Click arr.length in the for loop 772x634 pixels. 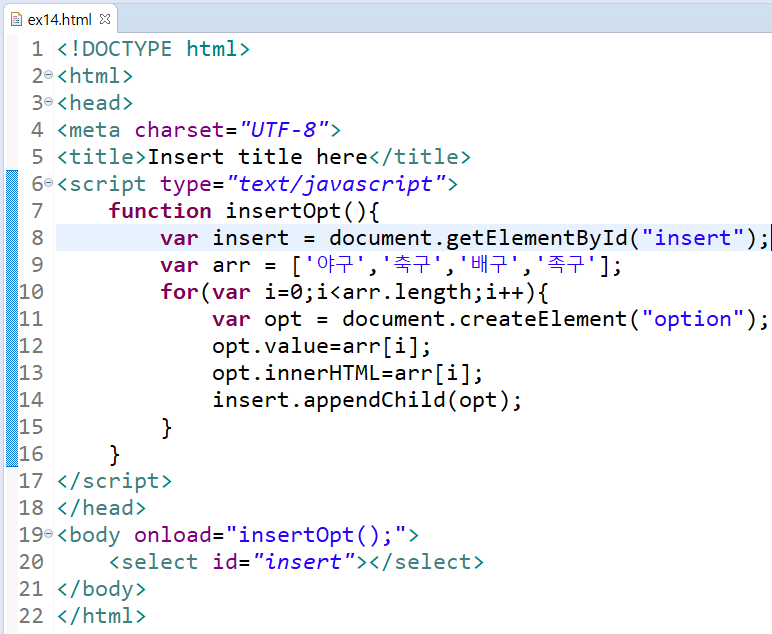pyautogui.click(x=407, y=292)
